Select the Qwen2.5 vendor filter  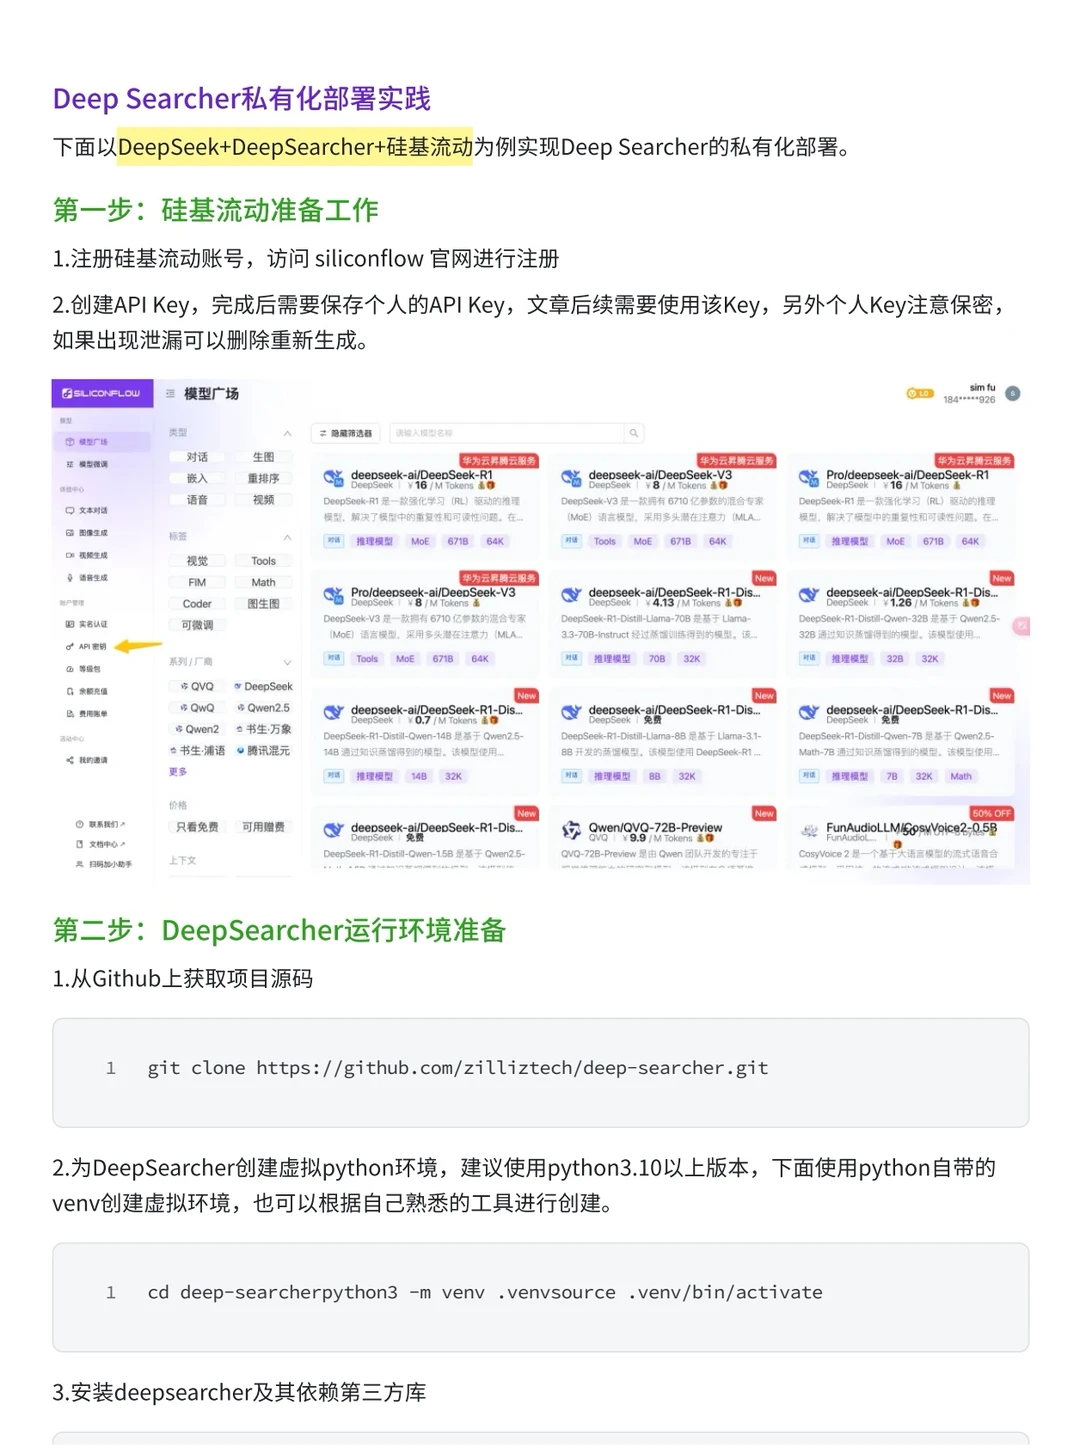[263, 708]
